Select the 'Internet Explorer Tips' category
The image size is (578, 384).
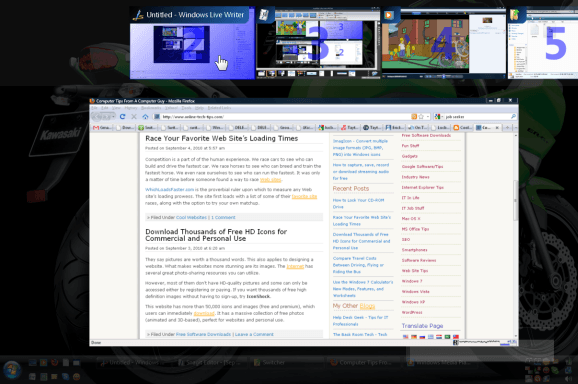422,188
